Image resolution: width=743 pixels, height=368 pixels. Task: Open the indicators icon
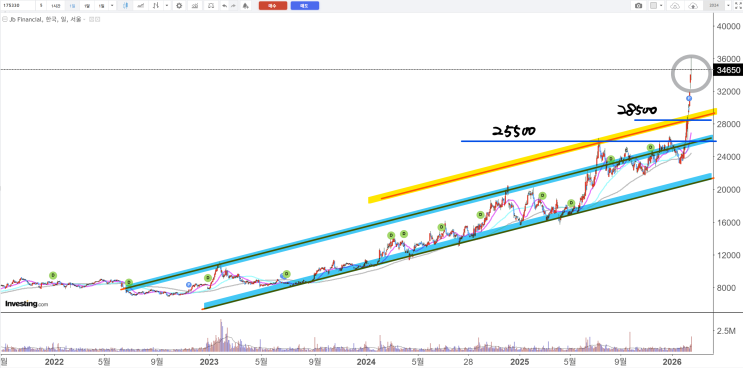pyautogui.click(x=195, y=6)
